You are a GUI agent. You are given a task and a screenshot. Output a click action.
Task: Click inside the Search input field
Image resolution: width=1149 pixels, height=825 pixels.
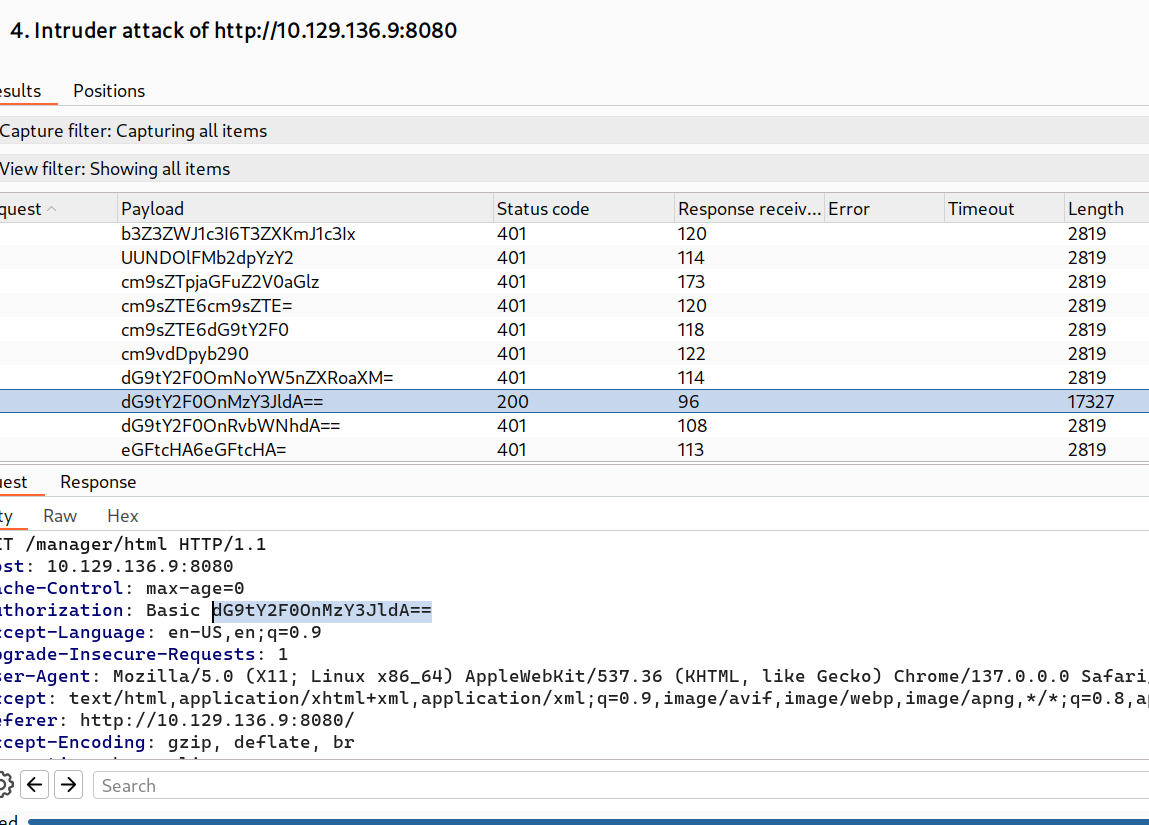pyautogui.click(x=600, y=785)
